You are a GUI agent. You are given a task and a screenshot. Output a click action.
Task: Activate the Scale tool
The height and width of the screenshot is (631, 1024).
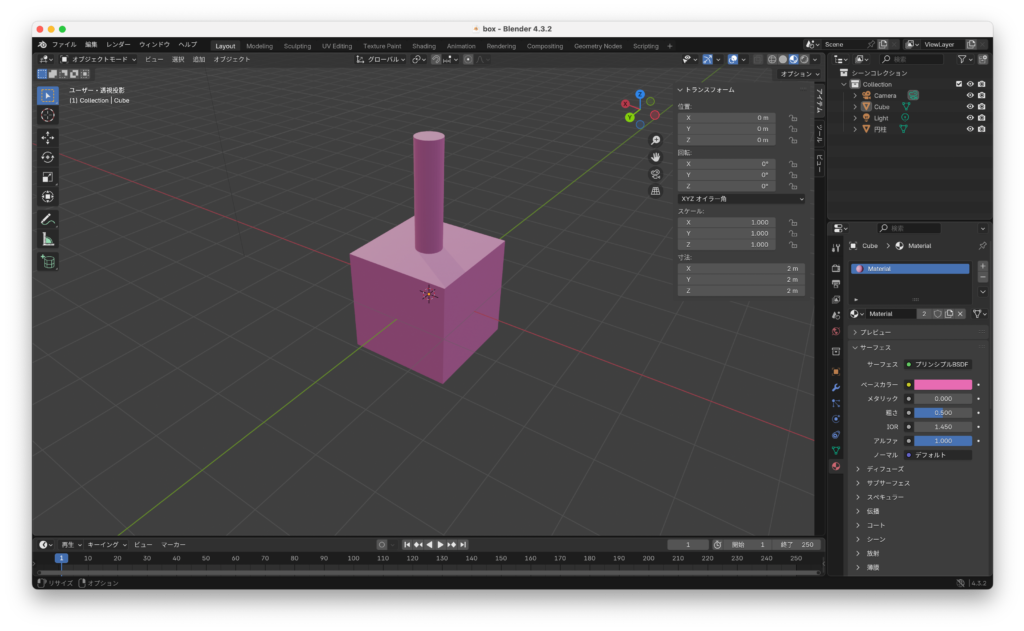tap(48, 177)
